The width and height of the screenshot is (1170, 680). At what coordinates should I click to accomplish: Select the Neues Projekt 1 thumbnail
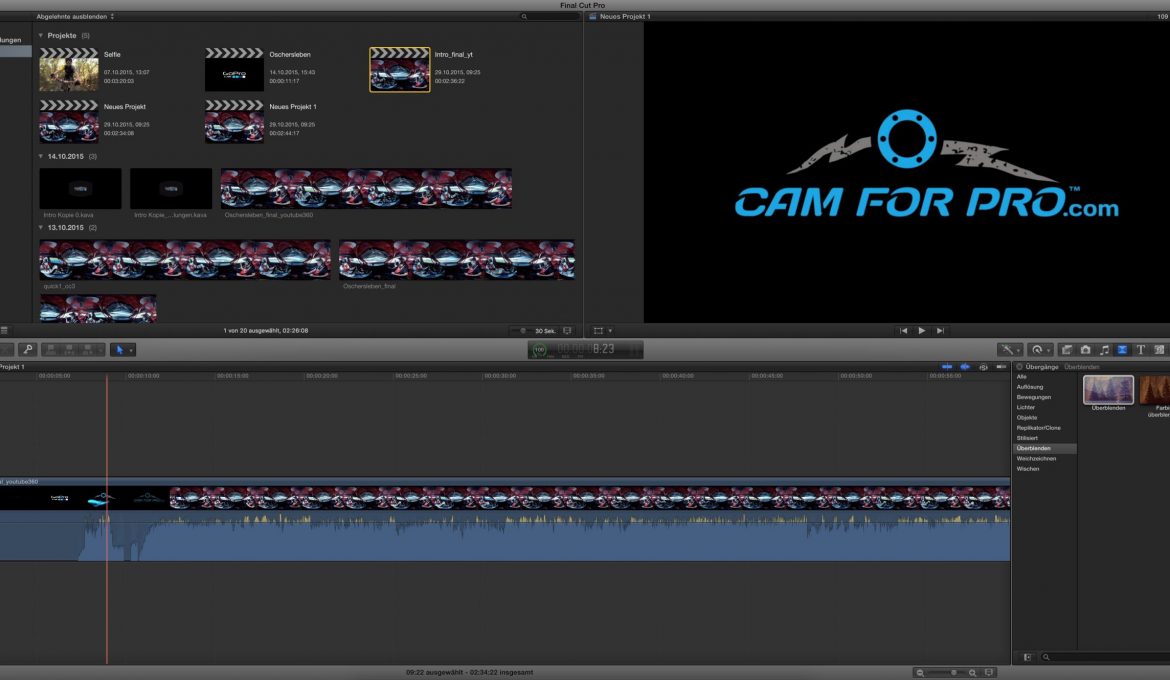coord(234,121)
